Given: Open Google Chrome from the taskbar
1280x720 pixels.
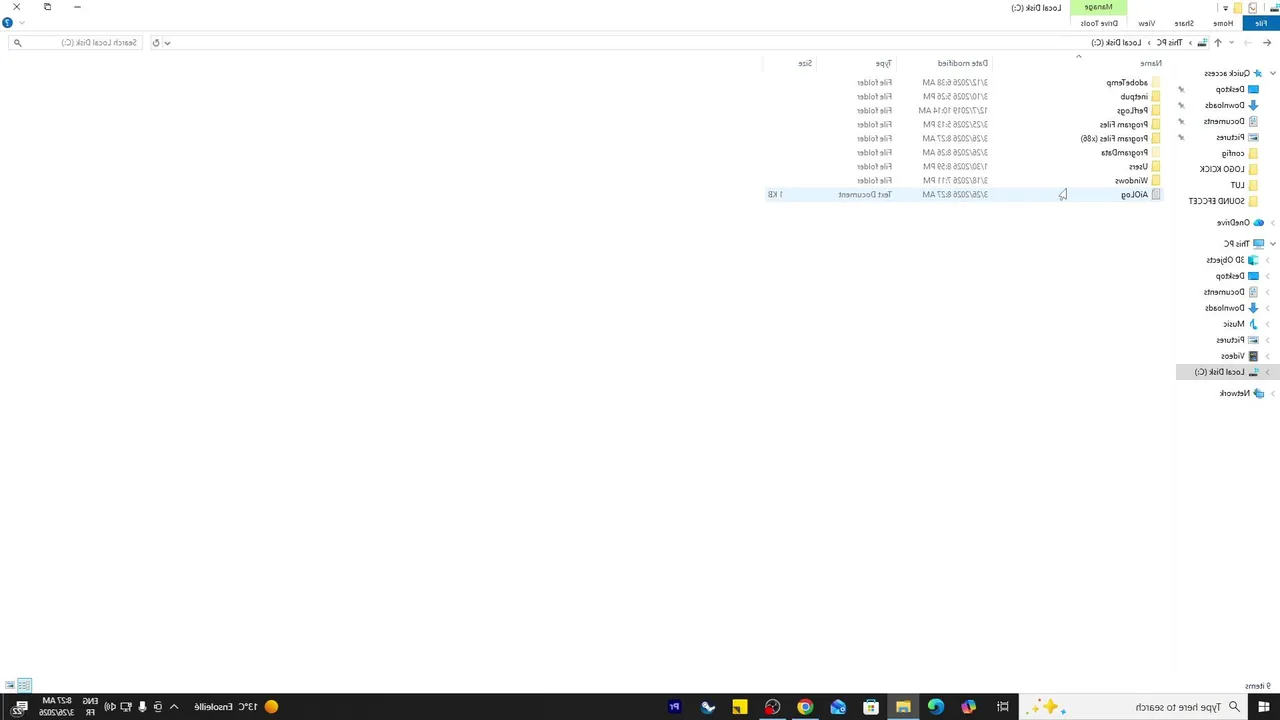Looking at the screenshot, I should 805,707.
